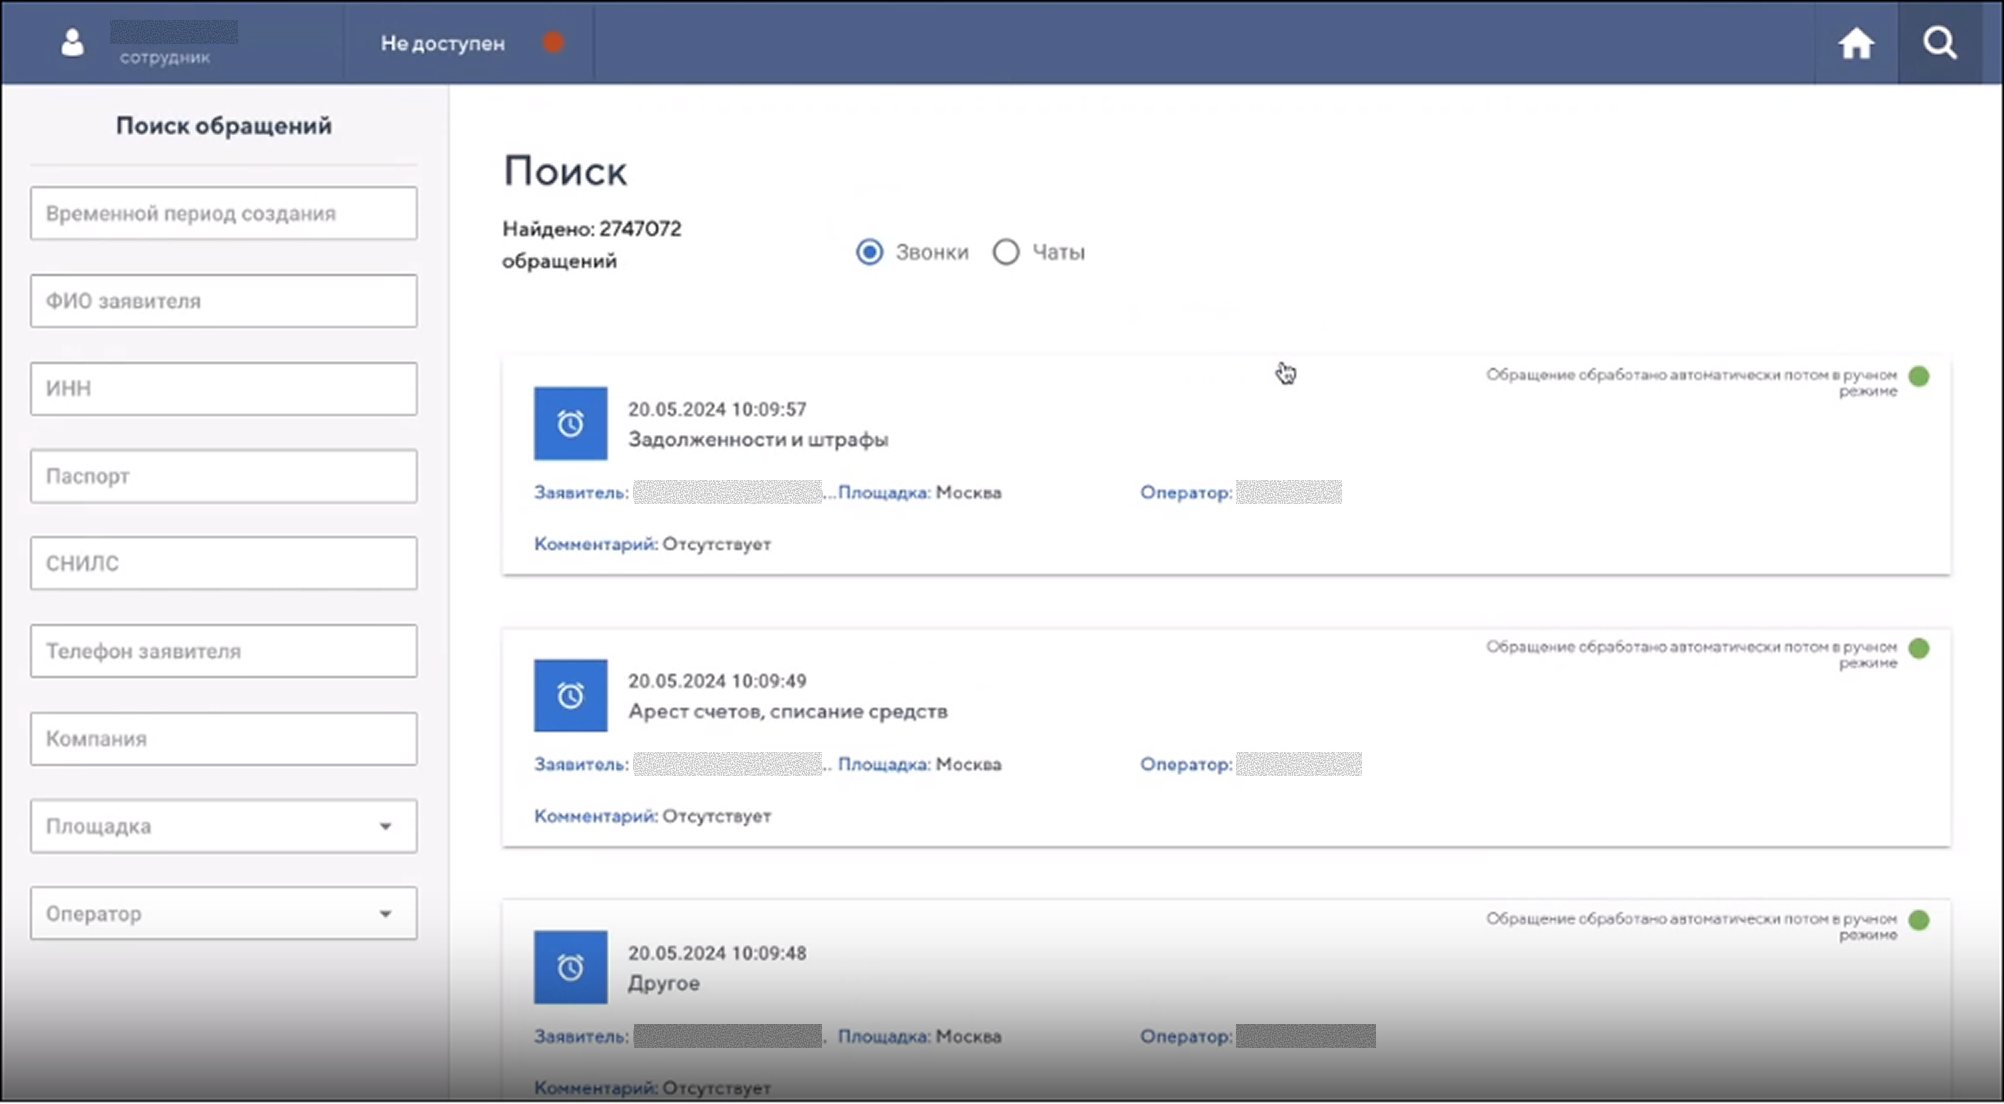Open search via magnifier icon
Image resolution: width=2004 pixels, height=1104 pixels.
pos(1939,43)
